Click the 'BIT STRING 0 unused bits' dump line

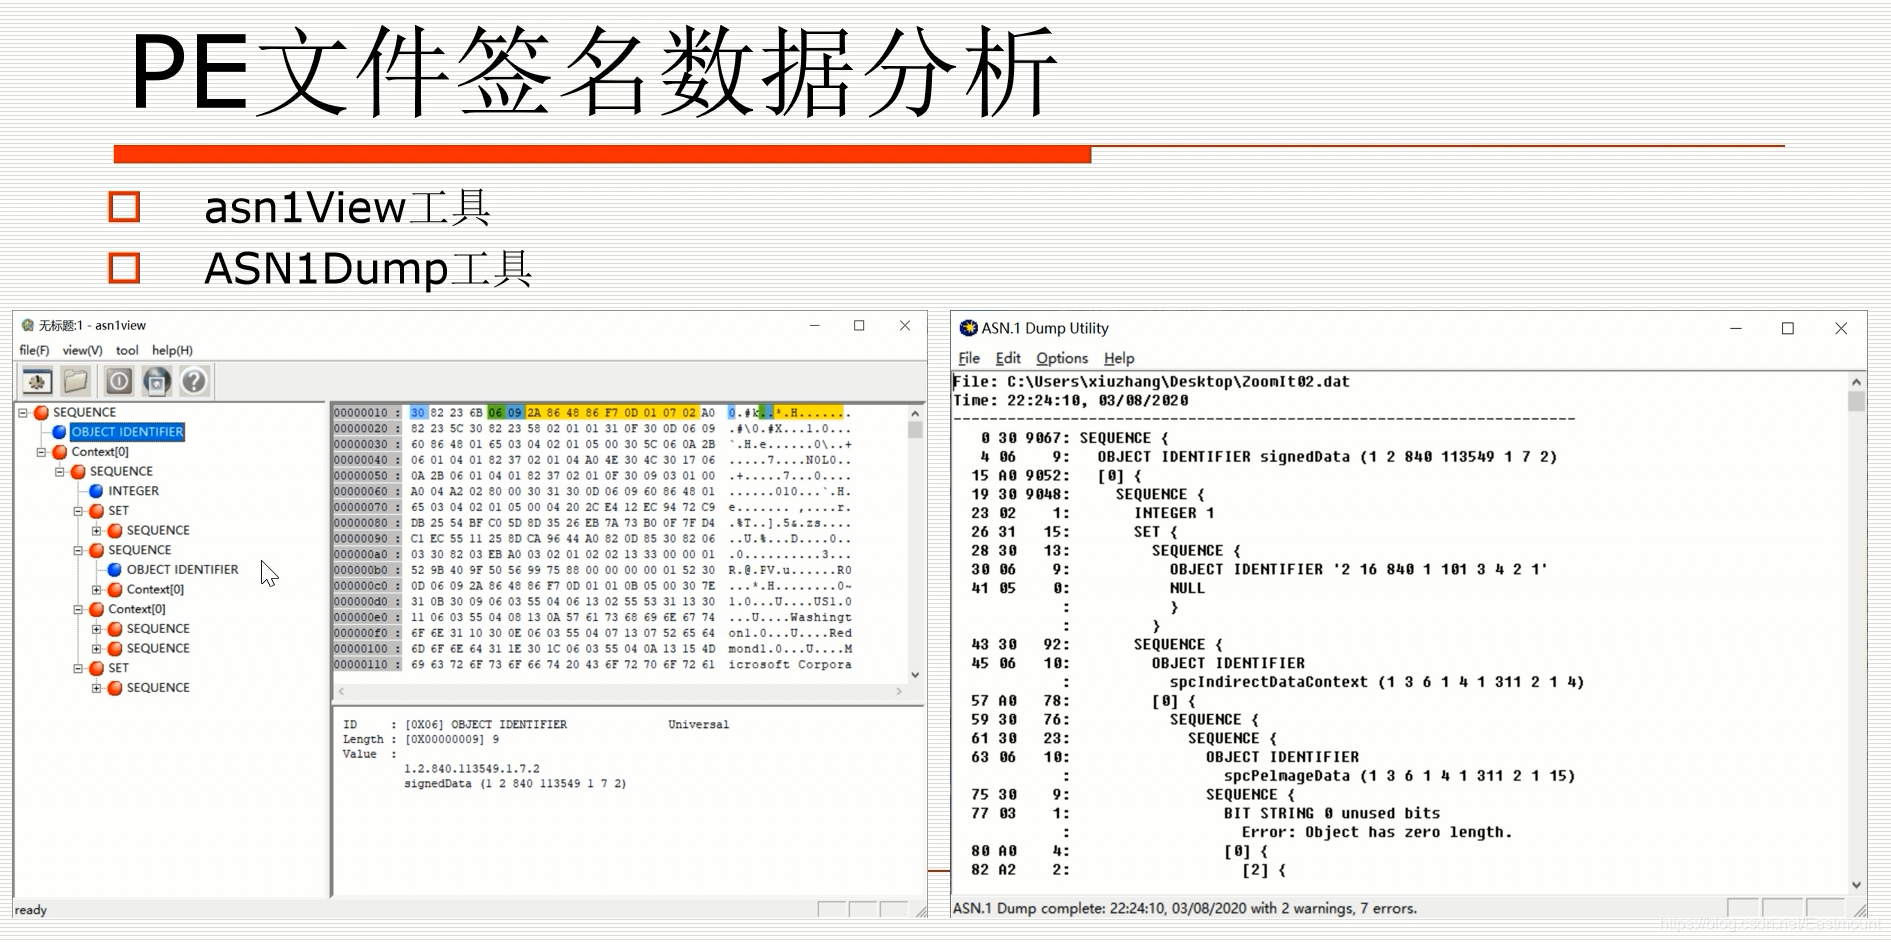click(x=1332, y=814)
